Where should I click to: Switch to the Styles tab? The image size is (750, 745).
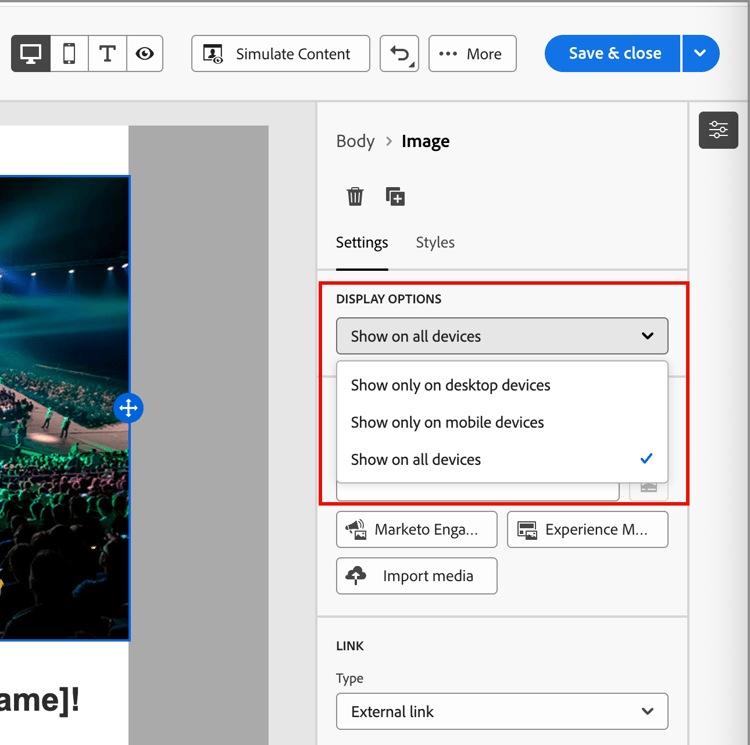click(435, 242)
